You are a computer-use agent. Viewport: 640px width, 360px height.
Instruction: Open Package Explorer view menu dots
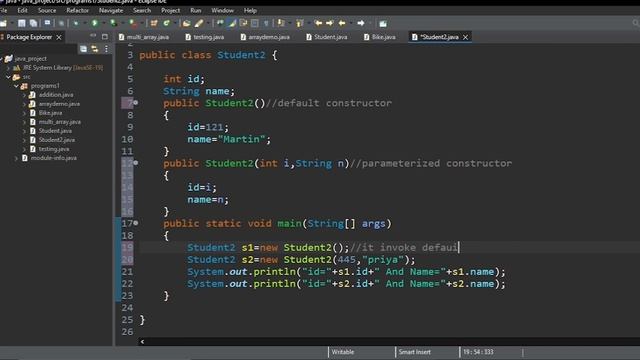tap(107, 49)
